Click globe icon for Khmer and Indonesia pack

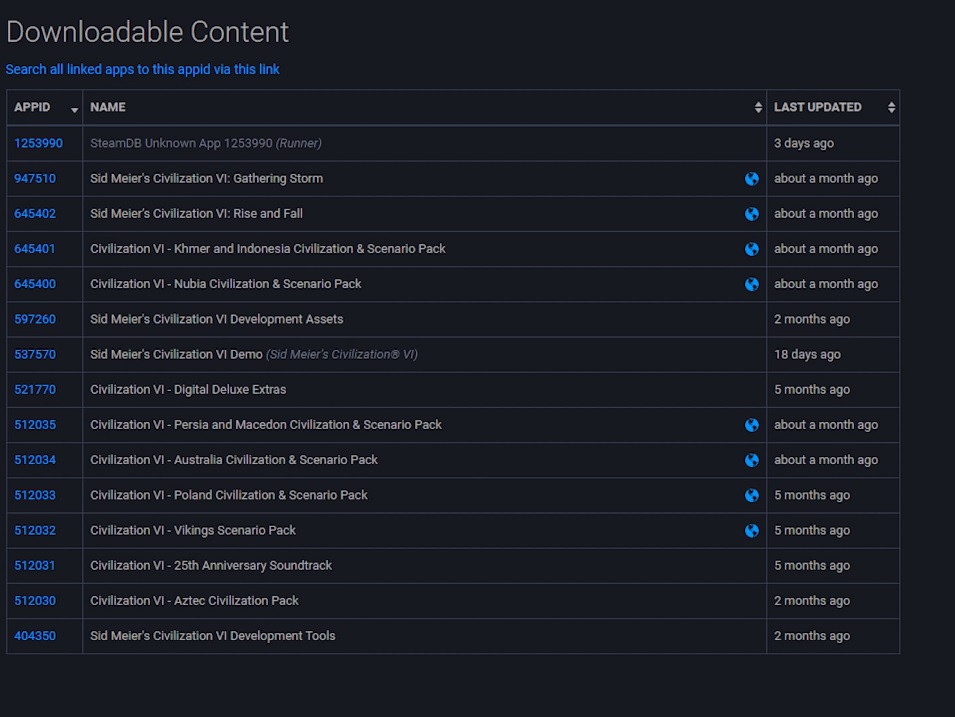[x=751, y=249]
